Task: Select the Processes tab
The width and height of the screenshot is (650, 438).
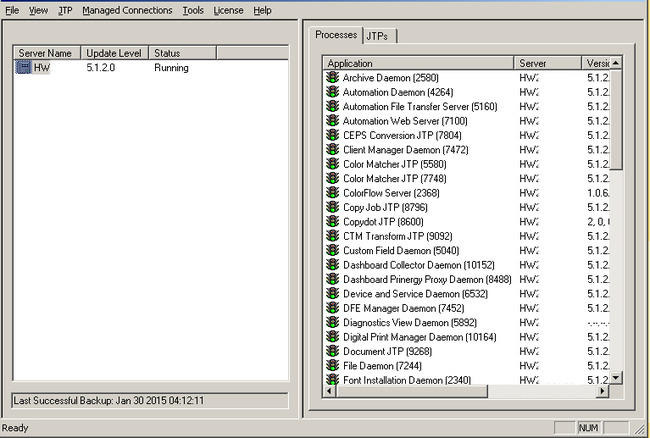Action: (x=335, y=35)
